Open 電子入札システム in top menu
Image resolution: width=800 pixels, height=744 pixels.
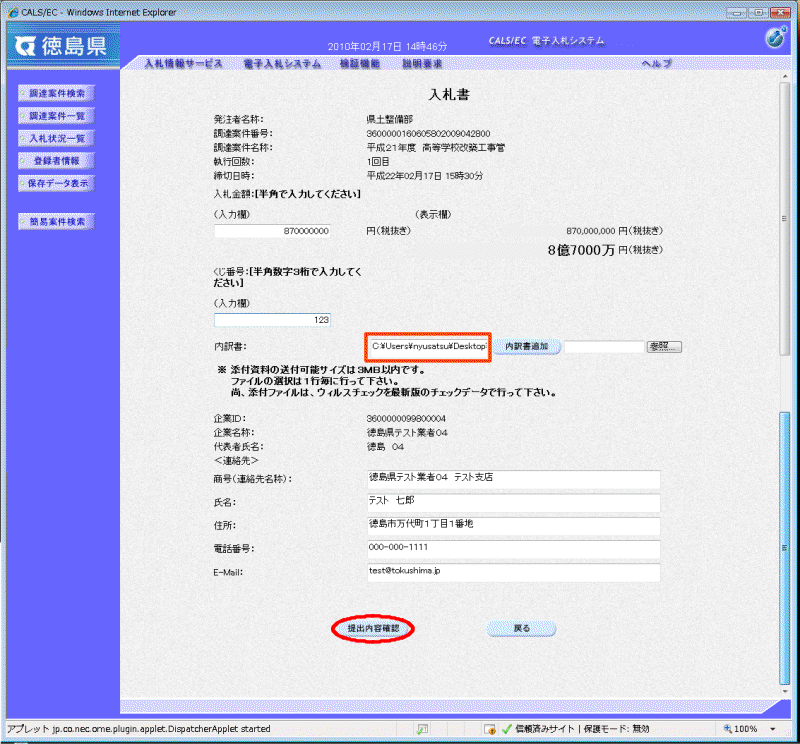281,64
